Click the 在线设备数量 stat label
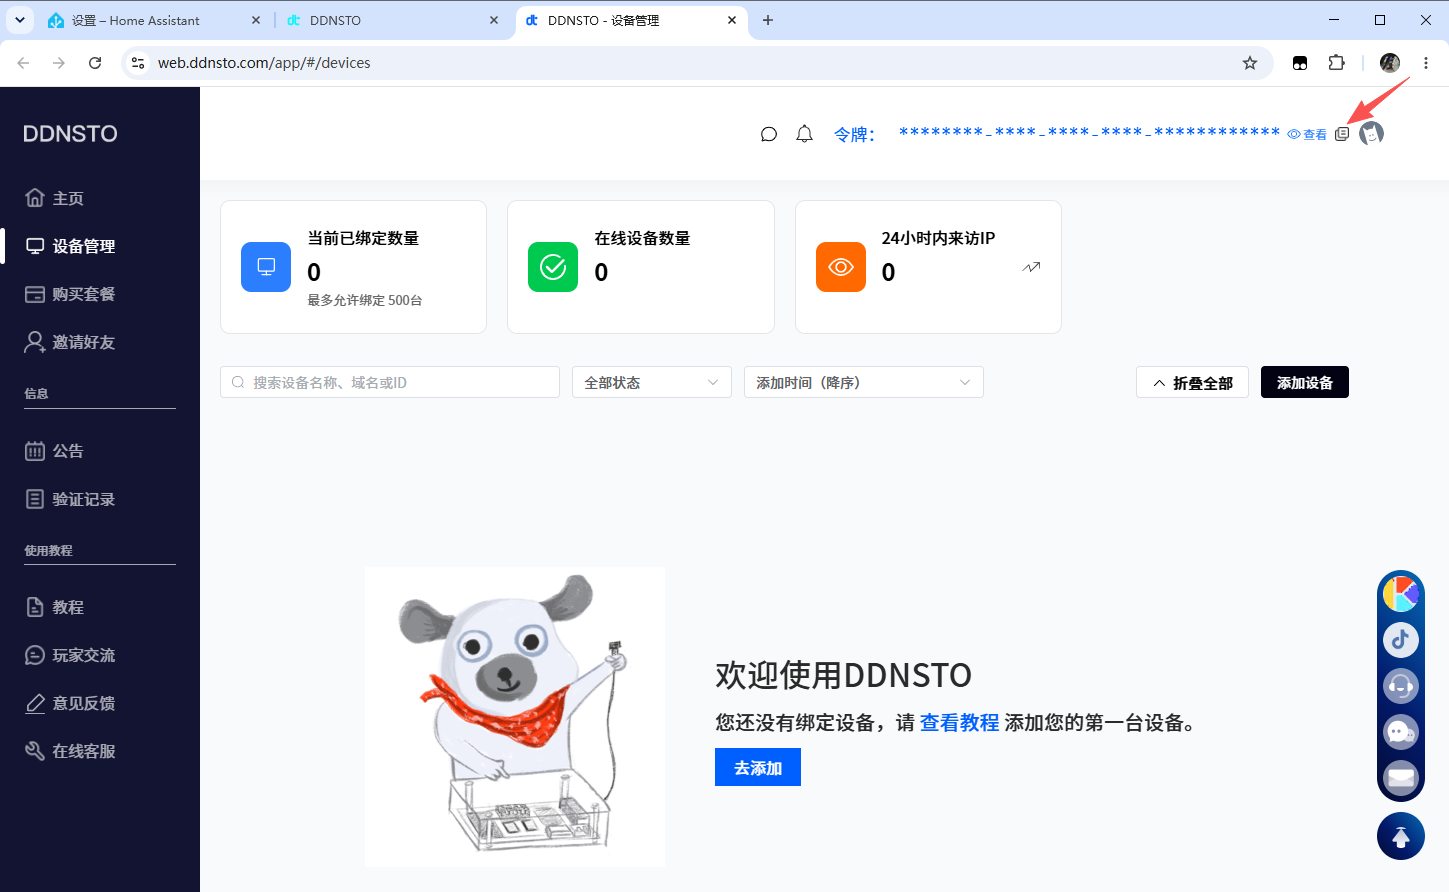 coord(642,238)
